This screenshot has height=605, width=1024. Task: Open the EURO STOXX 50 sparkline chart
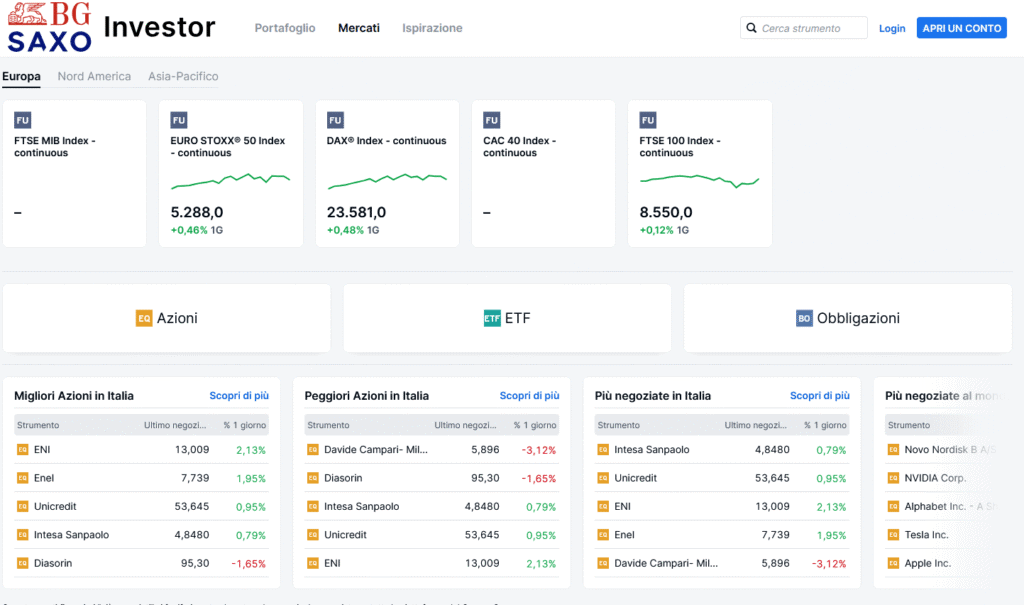pos(231,180)
